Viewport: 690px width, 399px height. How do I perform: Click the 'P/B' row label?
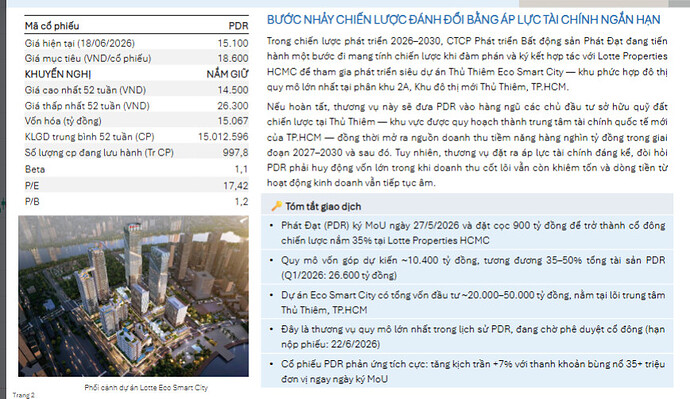[x=32, y=201]
